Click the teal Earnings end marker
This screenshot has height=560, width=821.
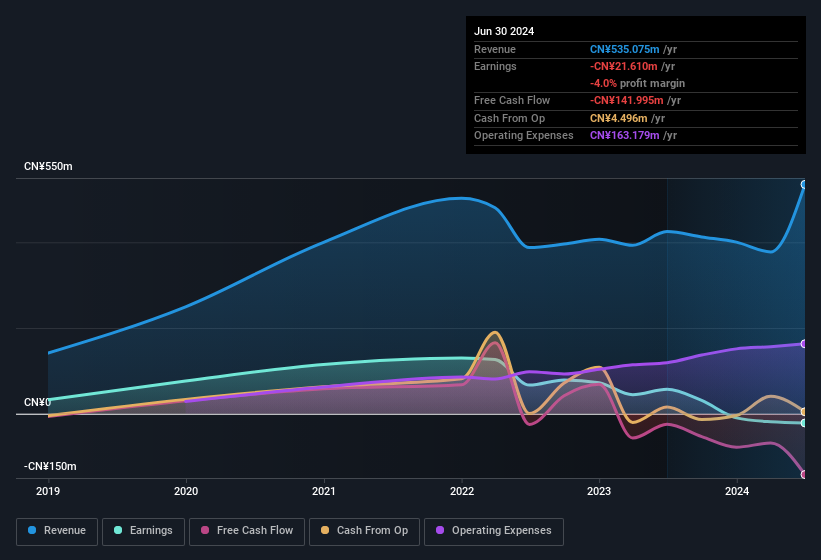(x=804, y=423)
